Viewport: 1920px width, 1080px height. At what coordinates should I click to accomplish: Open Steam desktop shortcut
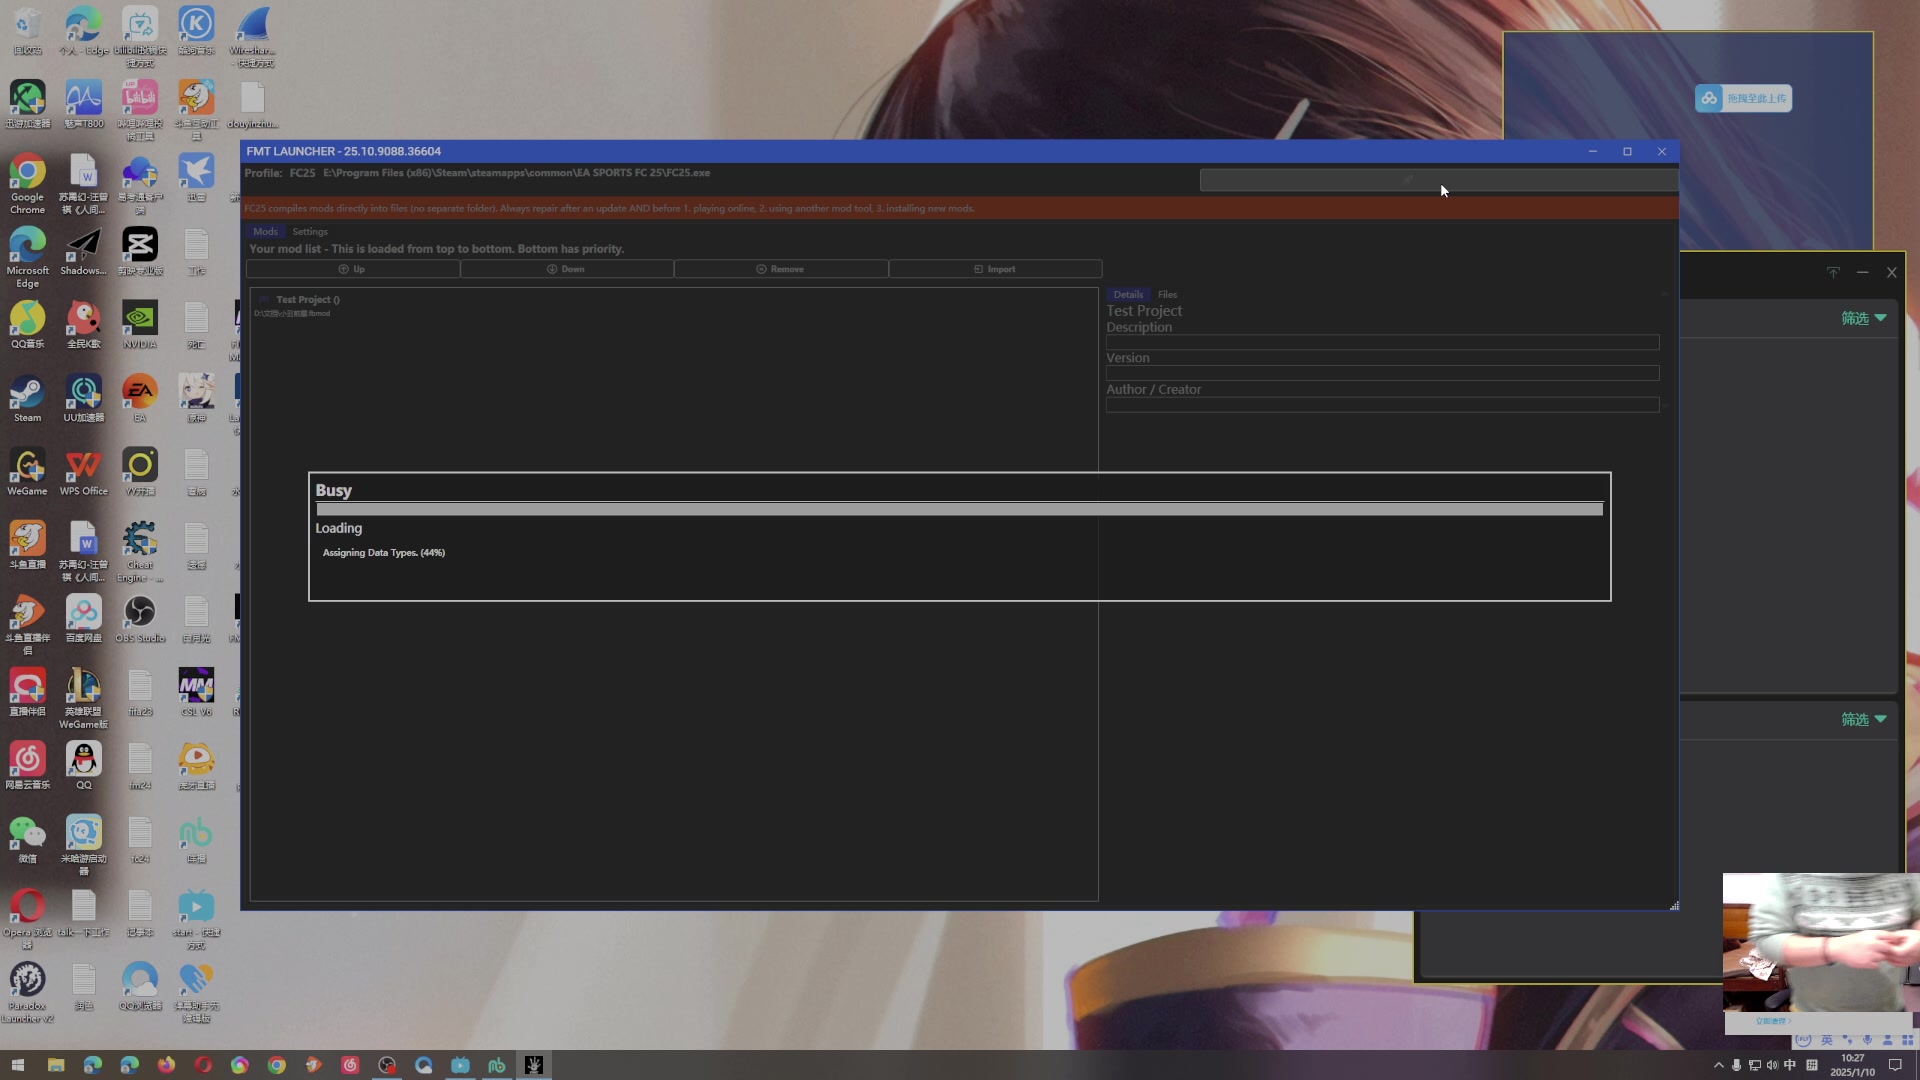tap(27, 398)
